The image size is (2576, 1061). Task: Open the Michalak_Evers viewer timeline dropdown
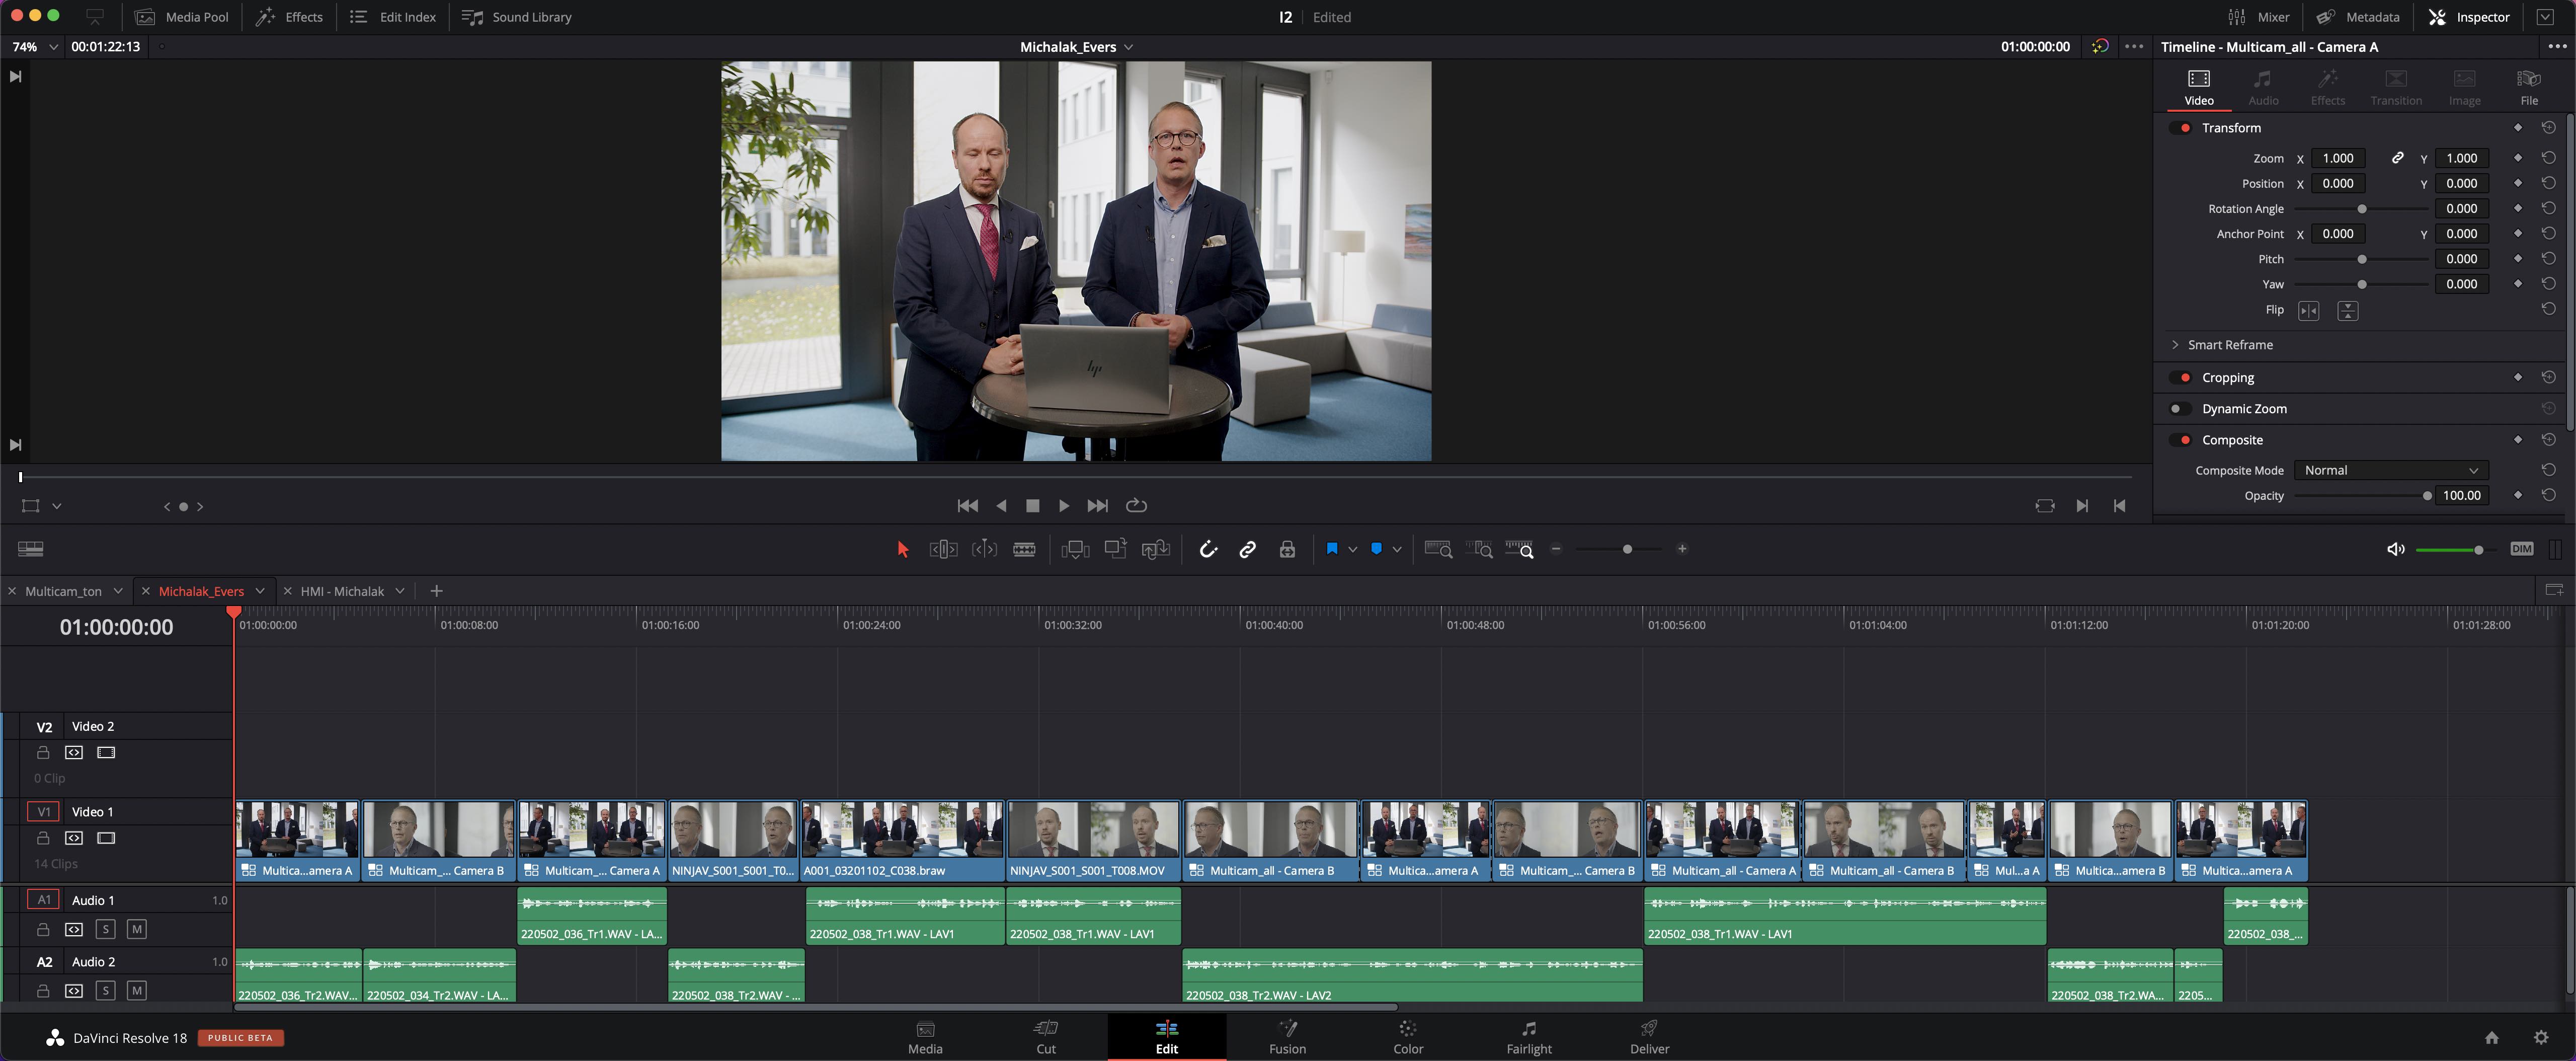pyautogui.click(x=1129, y=47)
